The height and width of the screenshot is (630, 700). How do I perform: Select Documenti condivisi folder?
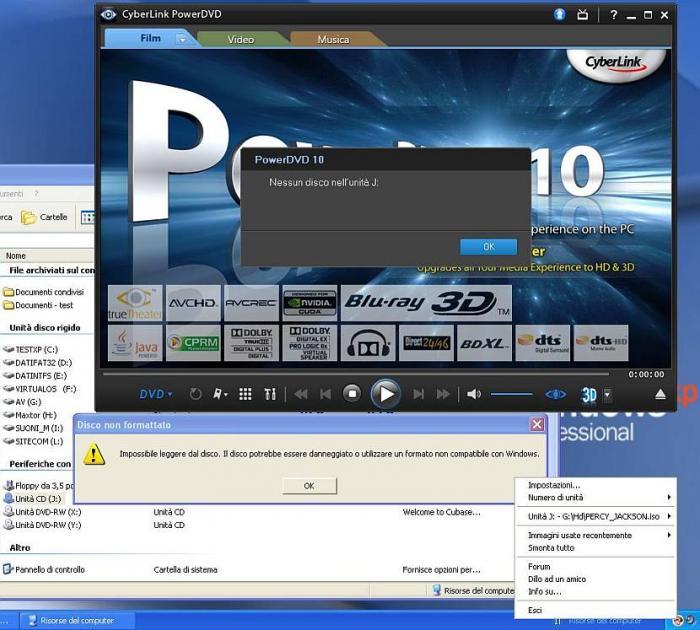tap(44, 292)
